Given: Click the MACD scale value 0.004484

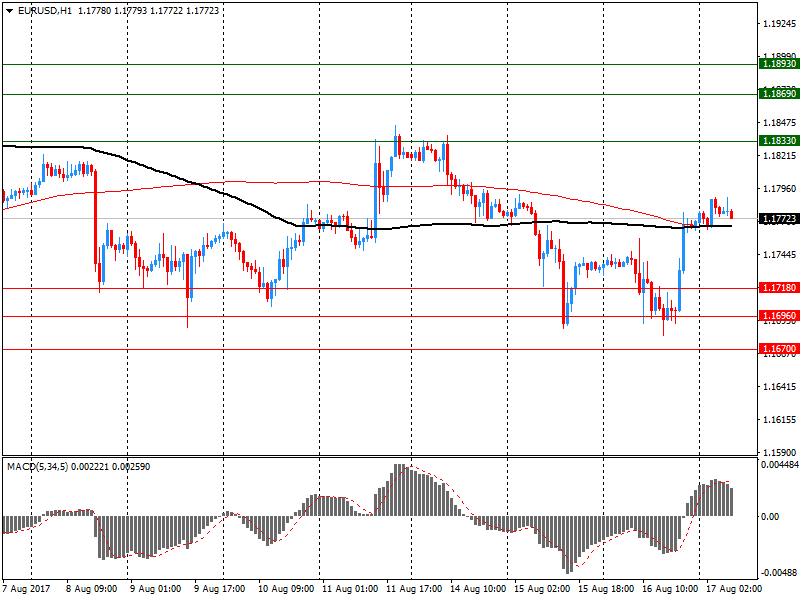Looking at the screenshot, I should click(x=780, y=465).
